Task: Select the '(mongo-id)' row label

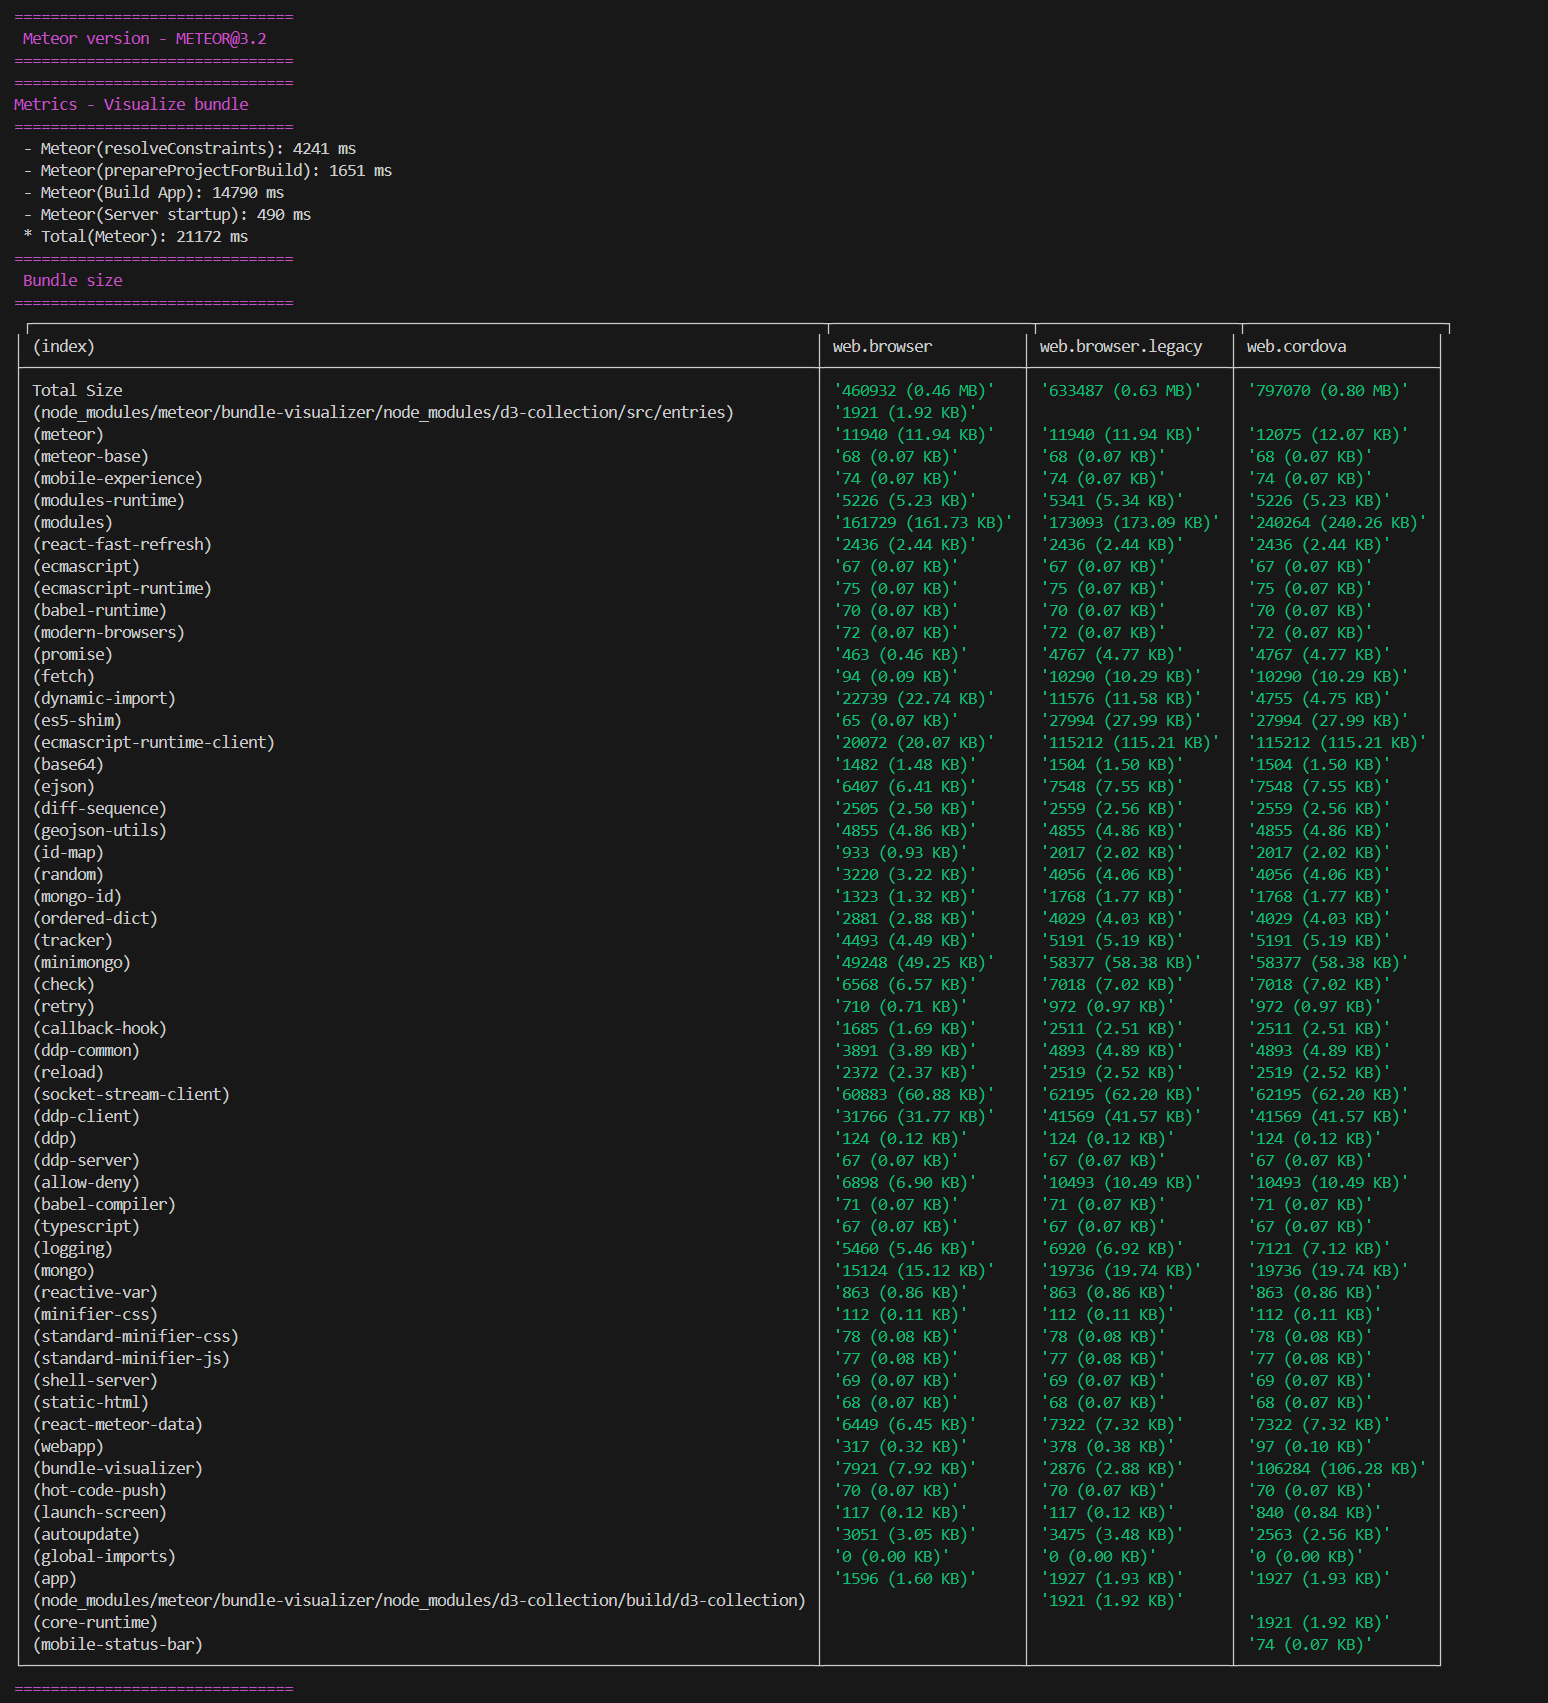Action: (x=77, y=896)
